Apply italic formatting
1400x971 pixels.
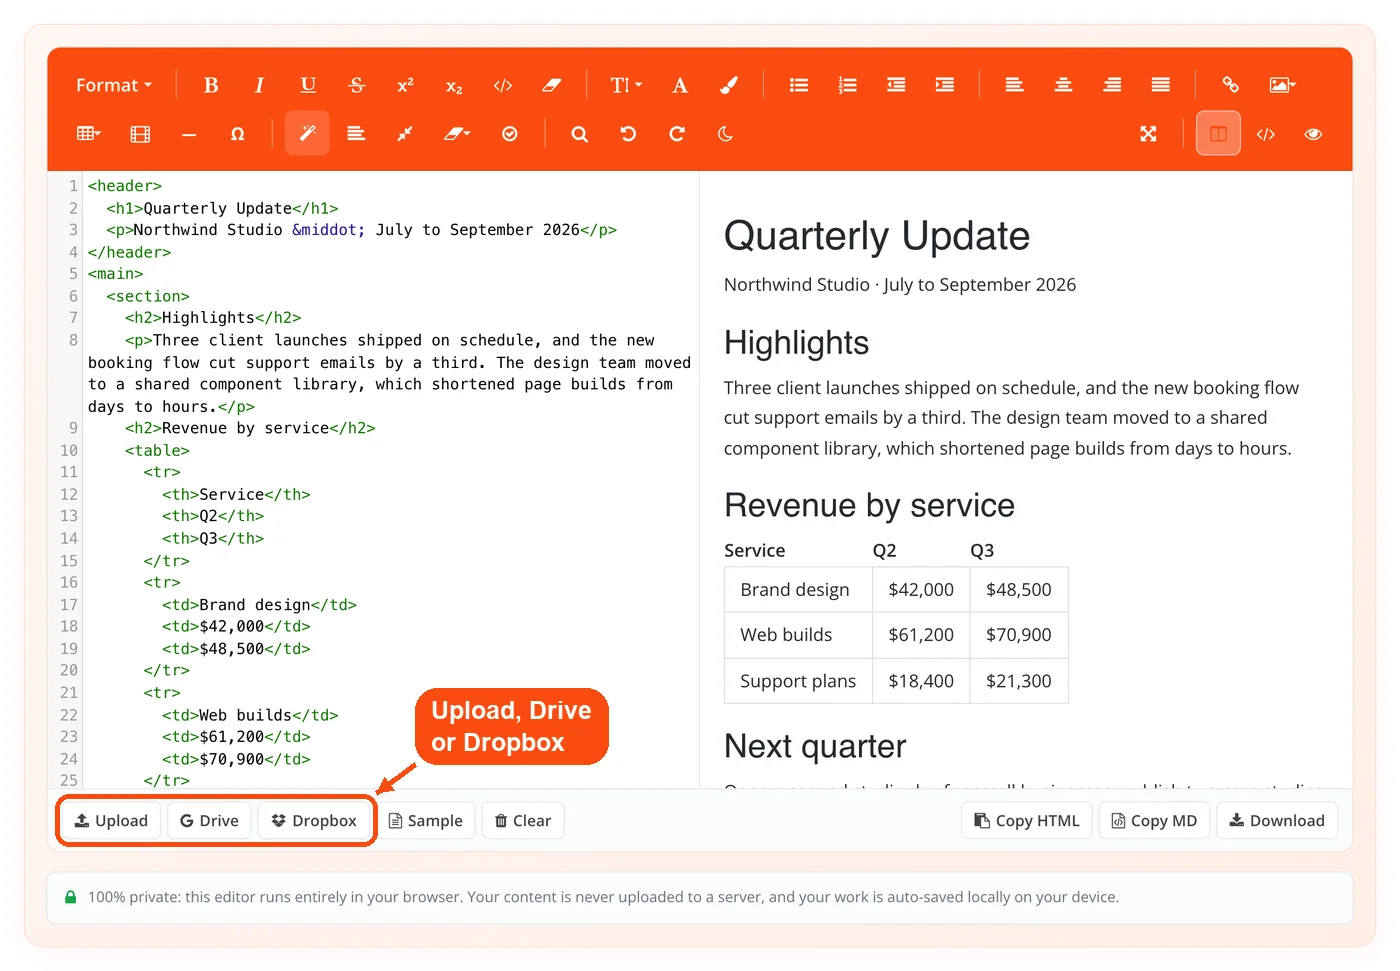coord(259,85)
